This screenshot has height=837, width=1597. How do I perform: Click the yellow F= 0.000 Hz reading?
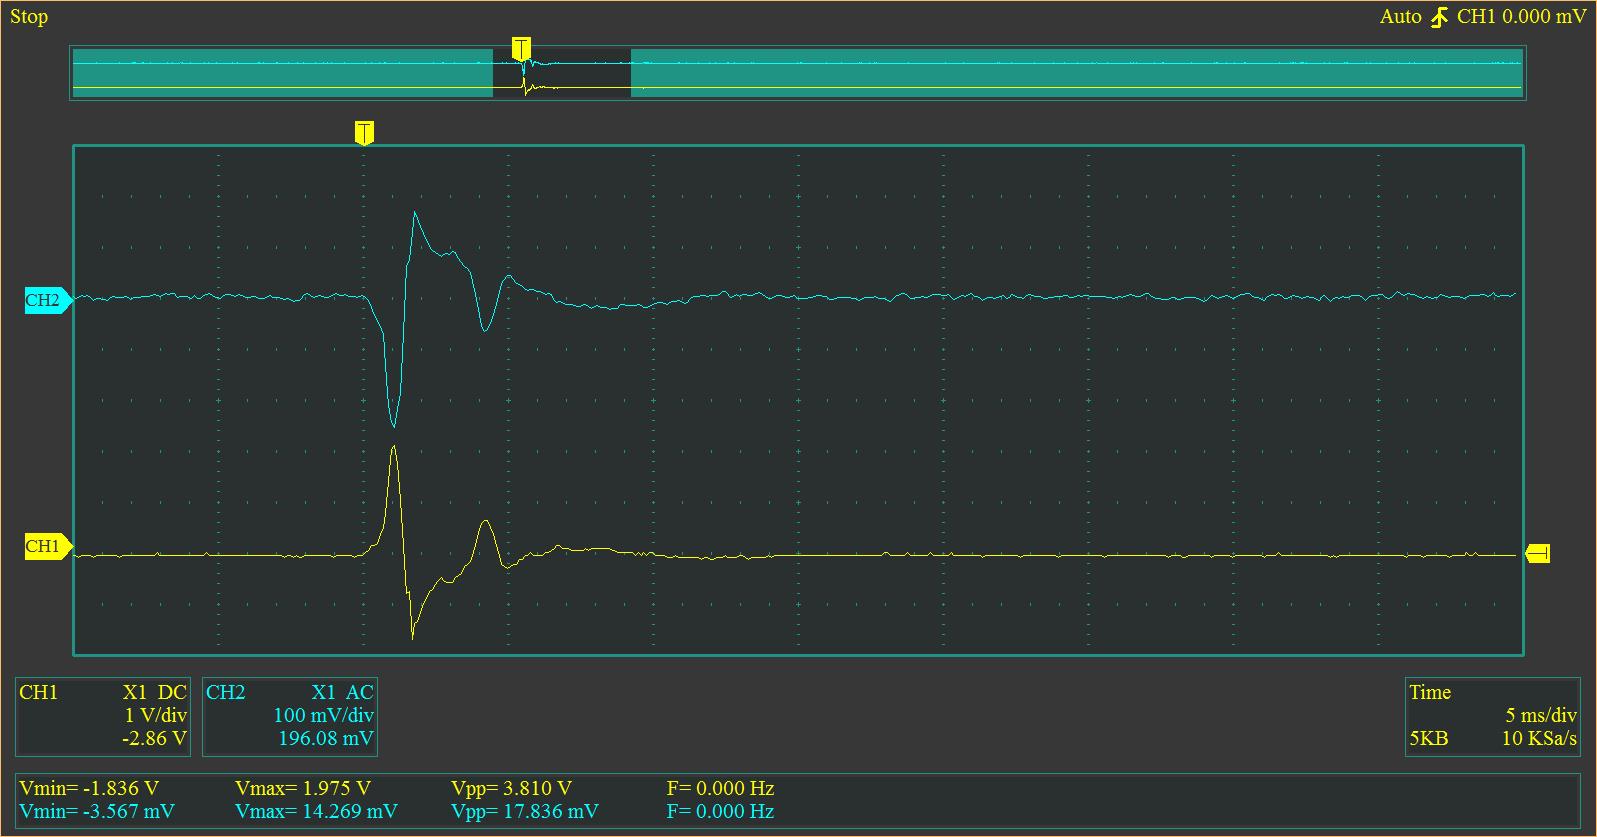pos(720,788)
